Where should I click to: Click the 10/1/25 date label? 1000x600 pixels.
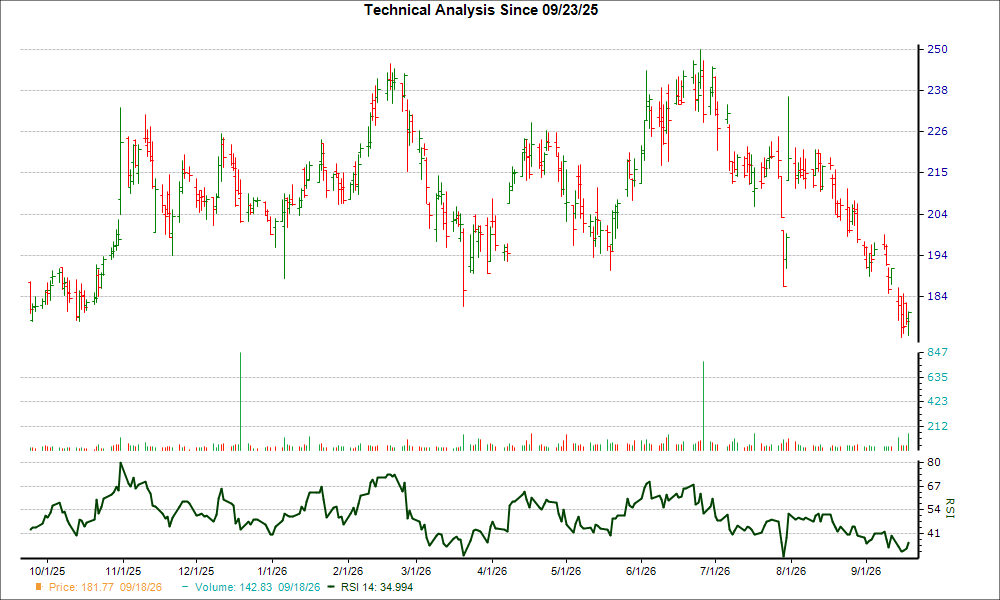47,571
